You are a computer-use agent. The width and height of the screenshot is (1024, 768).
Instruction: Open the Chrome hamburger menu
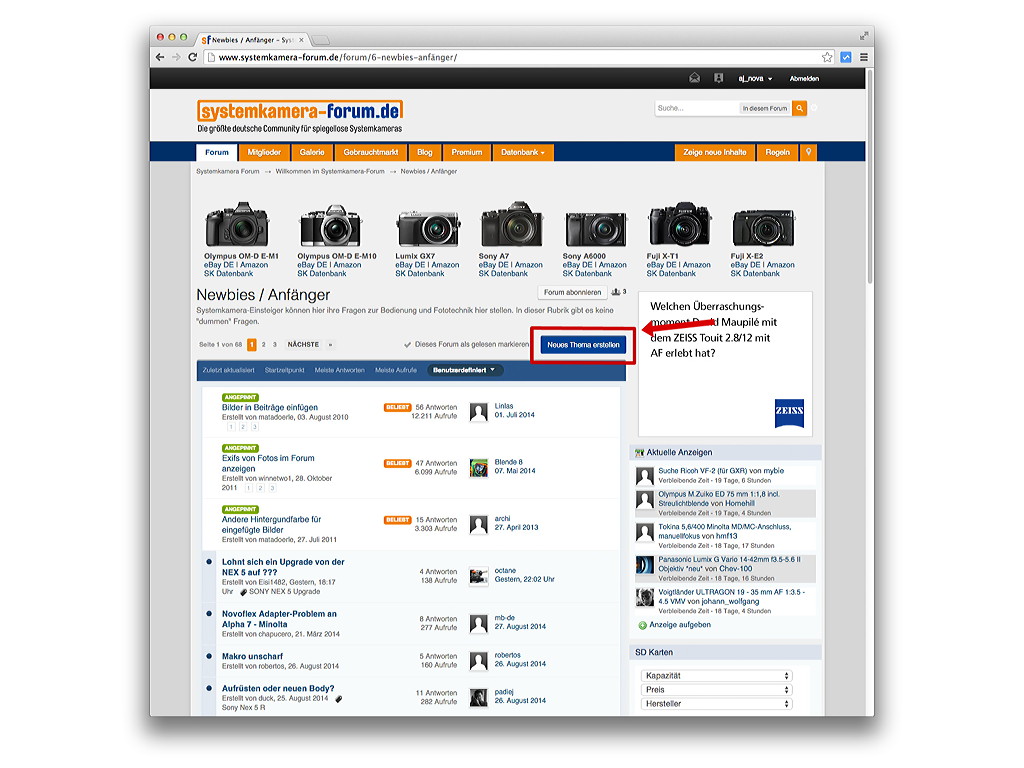coord(863,57)
